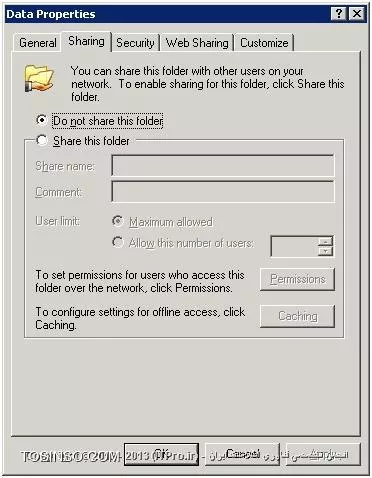Open the Security tab
Viewport: 372px width, 478px height.
[135, 43]
